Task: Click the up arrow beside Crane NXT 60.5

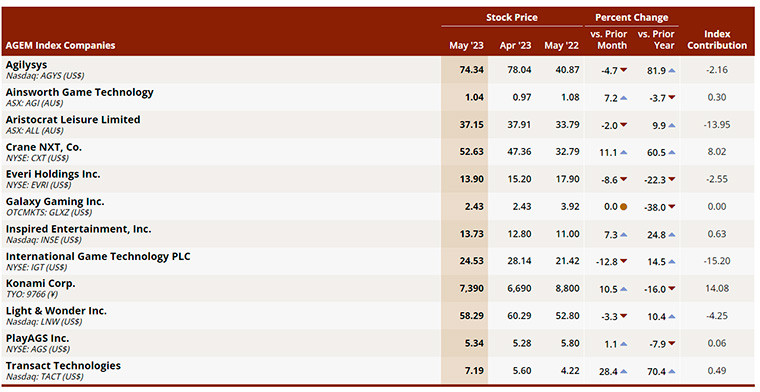Action: (671, 152)
